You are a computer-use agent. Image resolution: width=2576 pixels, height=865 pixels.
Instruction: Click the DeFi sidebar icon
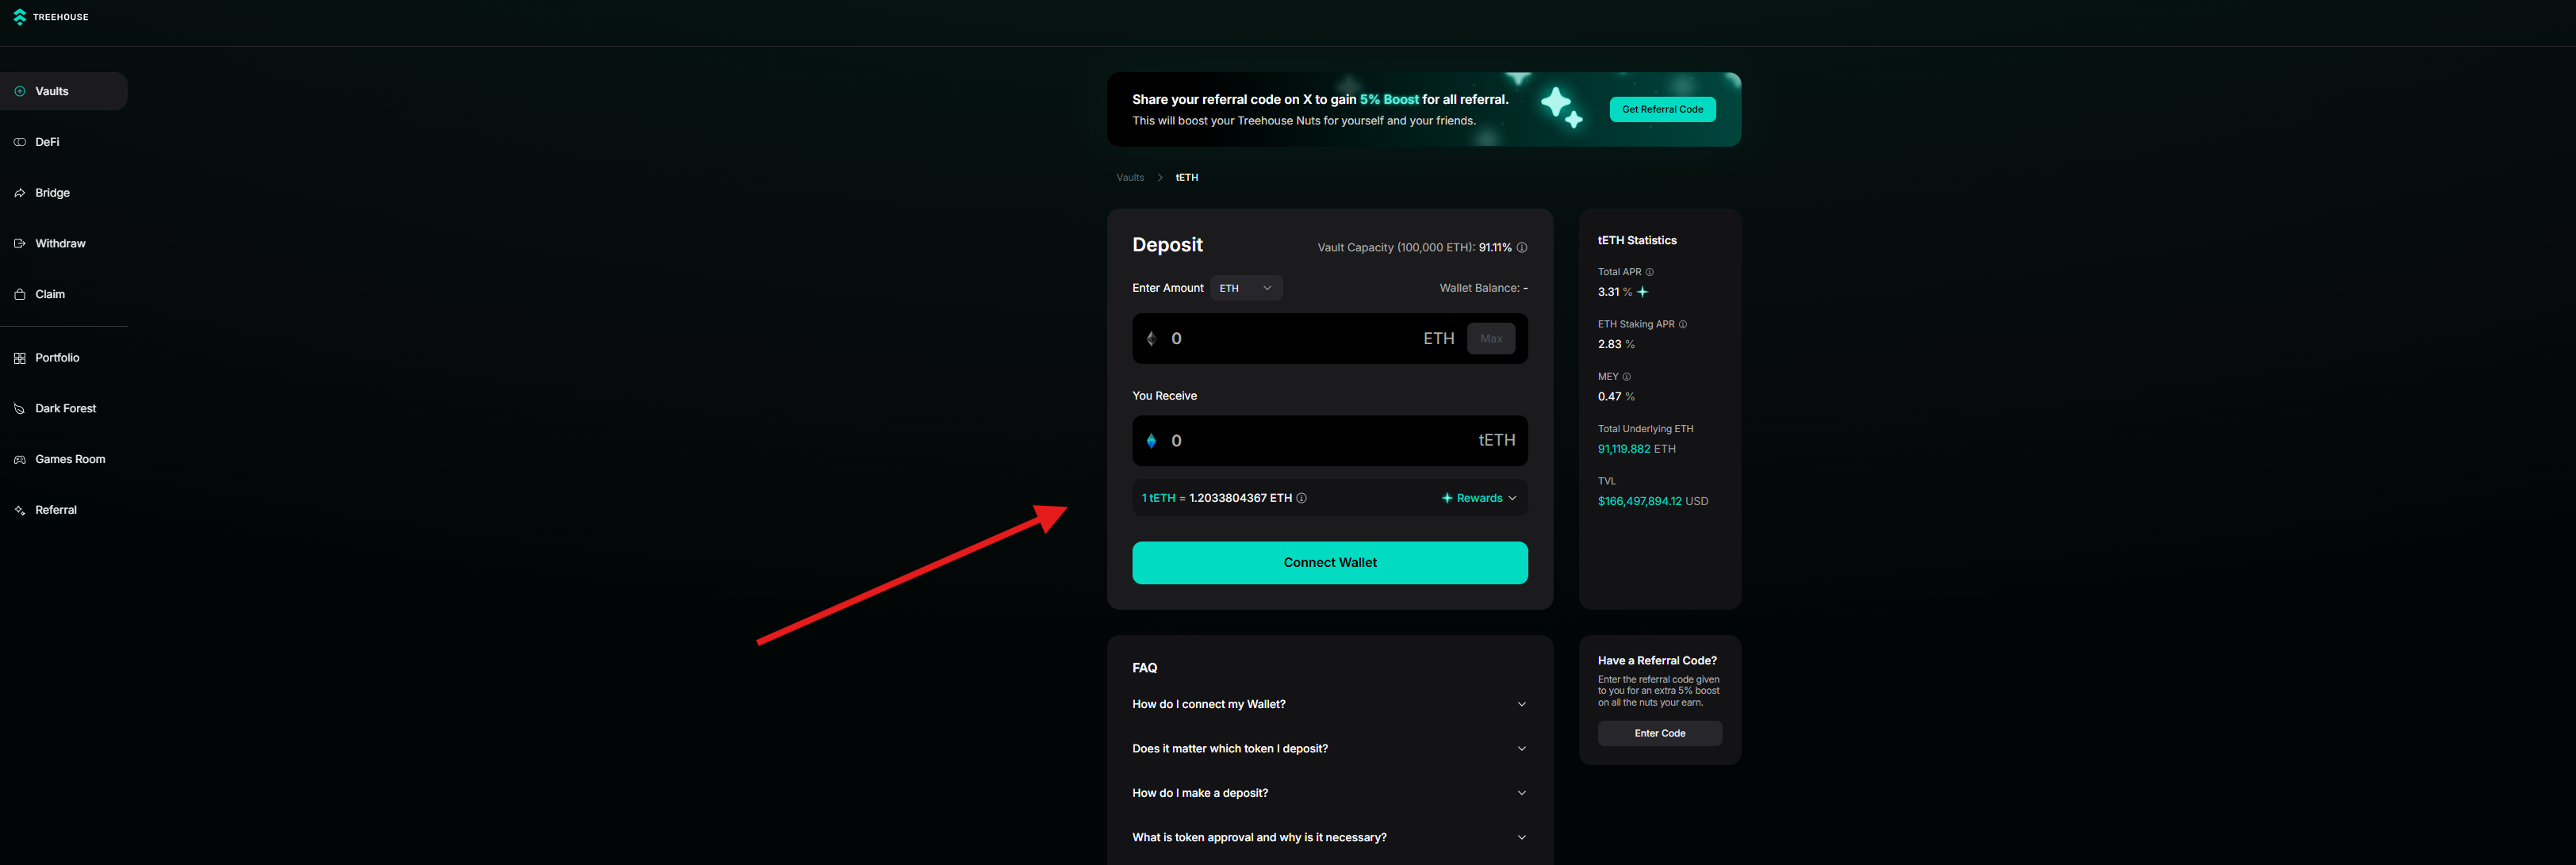[x=19, y=142]
